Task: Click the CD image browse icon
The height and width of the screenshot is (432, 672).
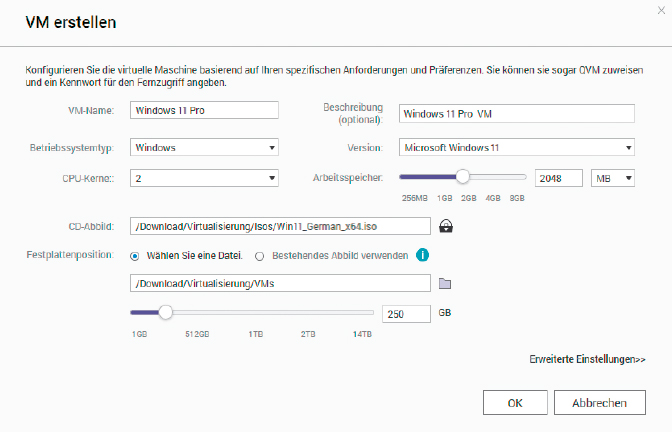Action: click(x=446, y=226)
